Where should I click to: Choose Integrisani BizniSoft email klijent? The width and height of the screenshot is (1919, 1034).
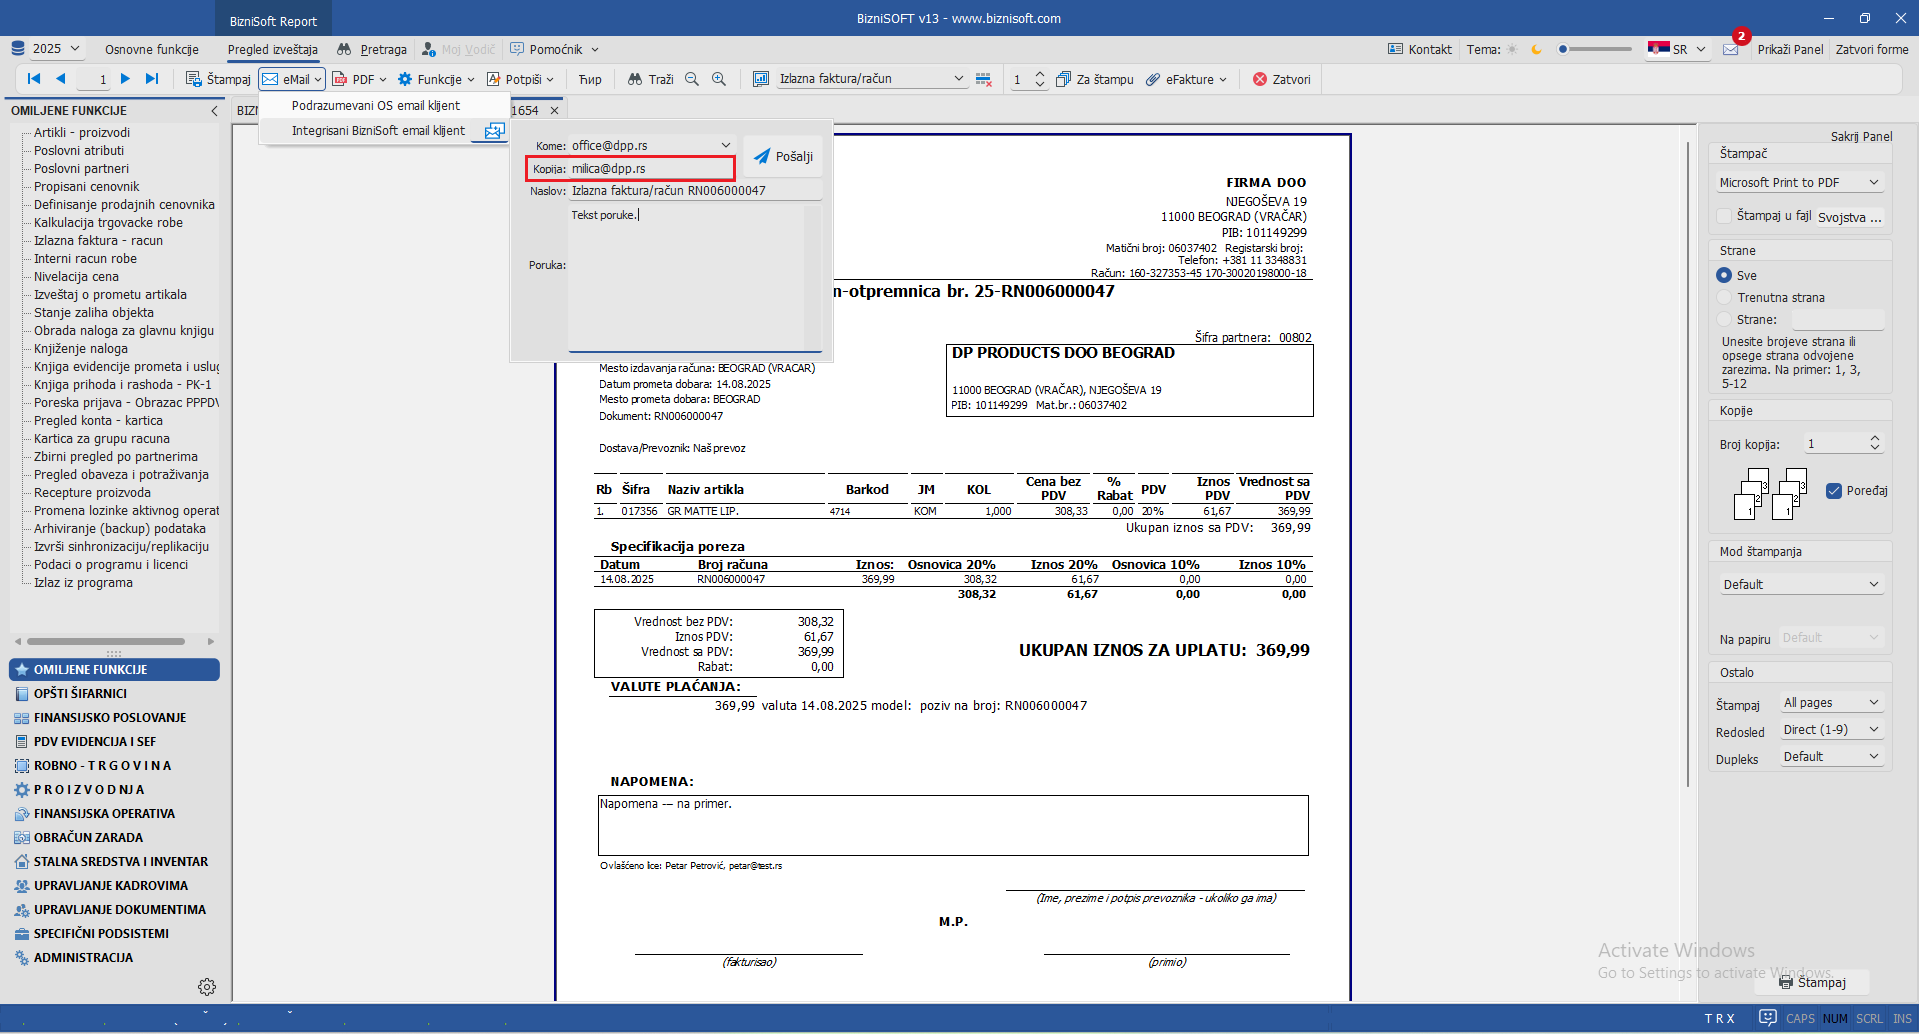(x=378, y=131)
